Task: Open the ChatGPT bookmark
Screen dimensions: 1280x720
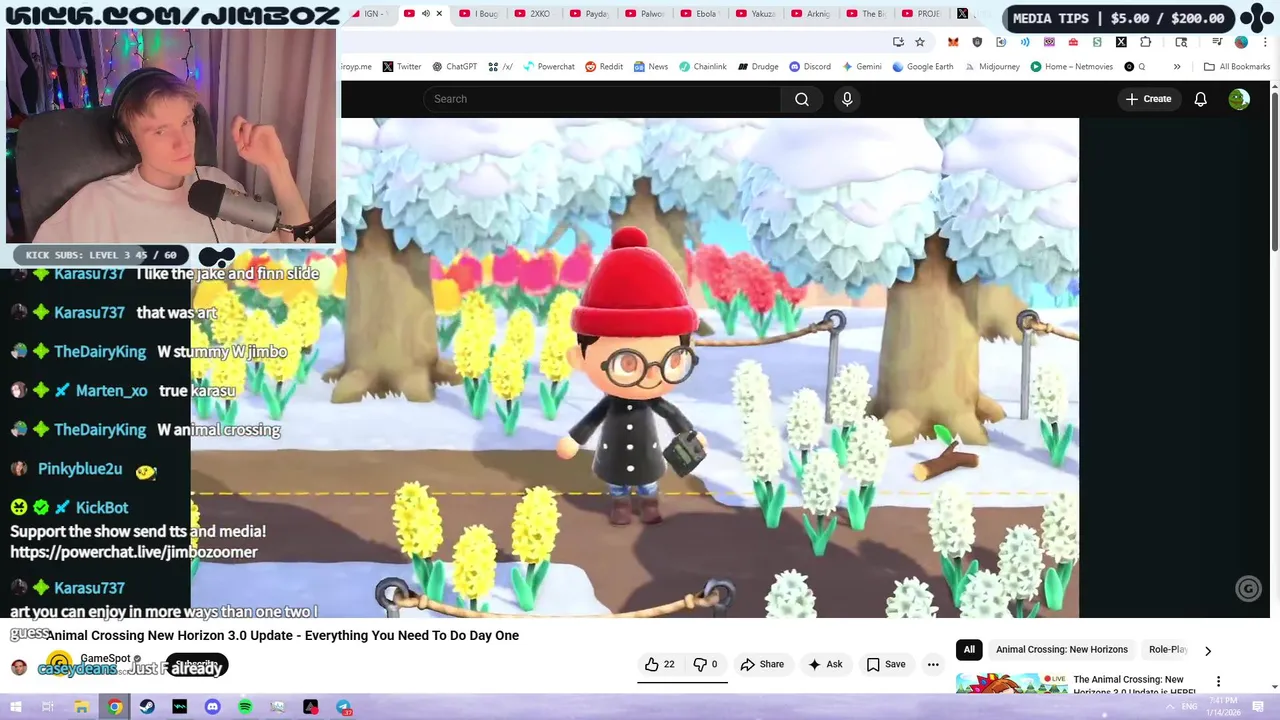Action: tap(454, 67)
